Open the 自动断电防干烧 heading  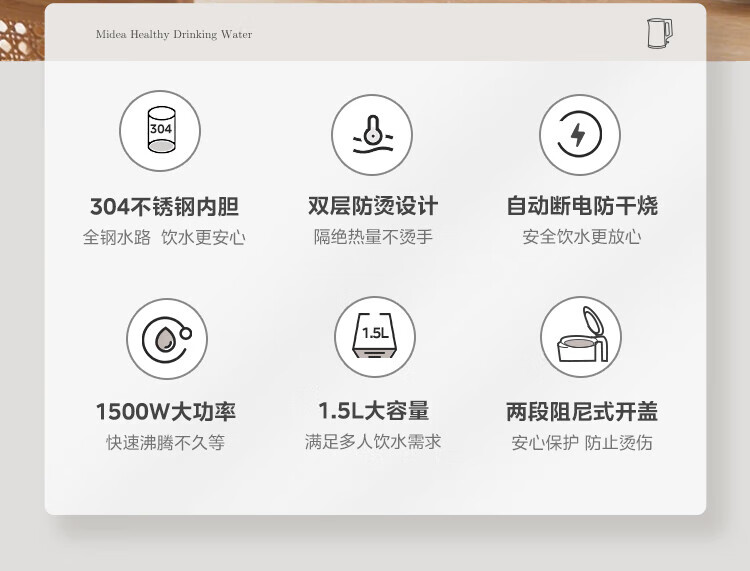[581, 206]
